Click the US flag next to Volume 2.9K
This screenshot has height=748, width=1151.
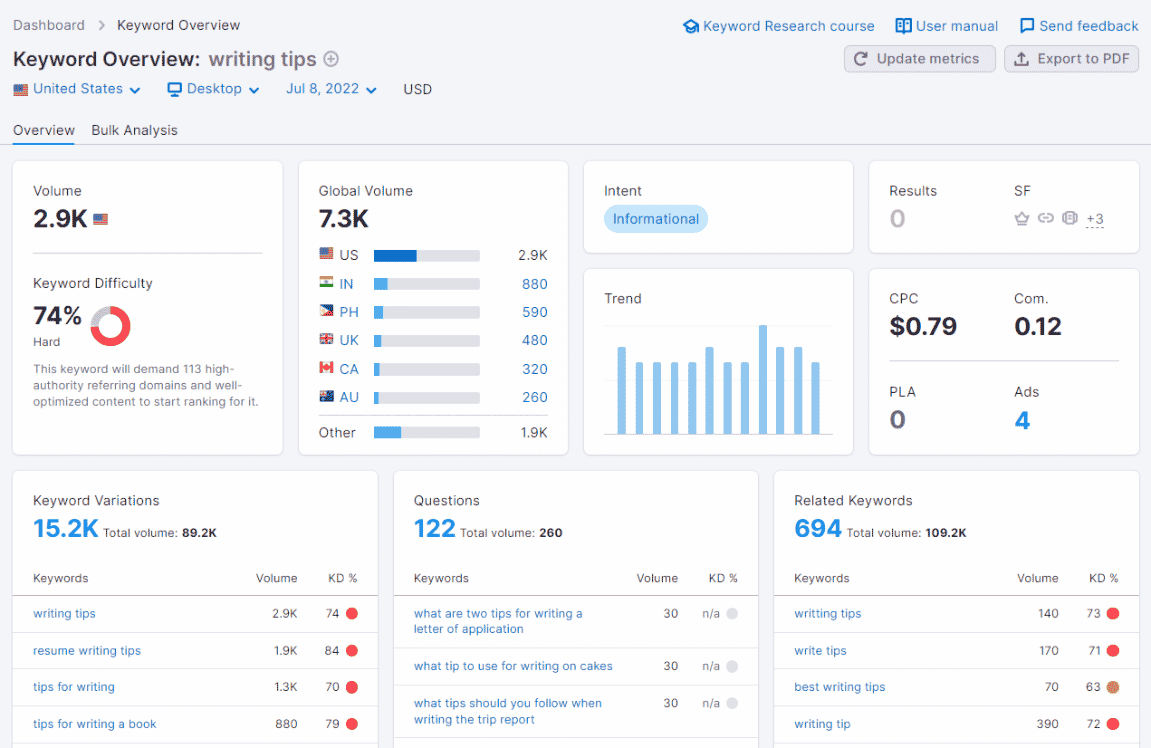click(x=101, y=219)
